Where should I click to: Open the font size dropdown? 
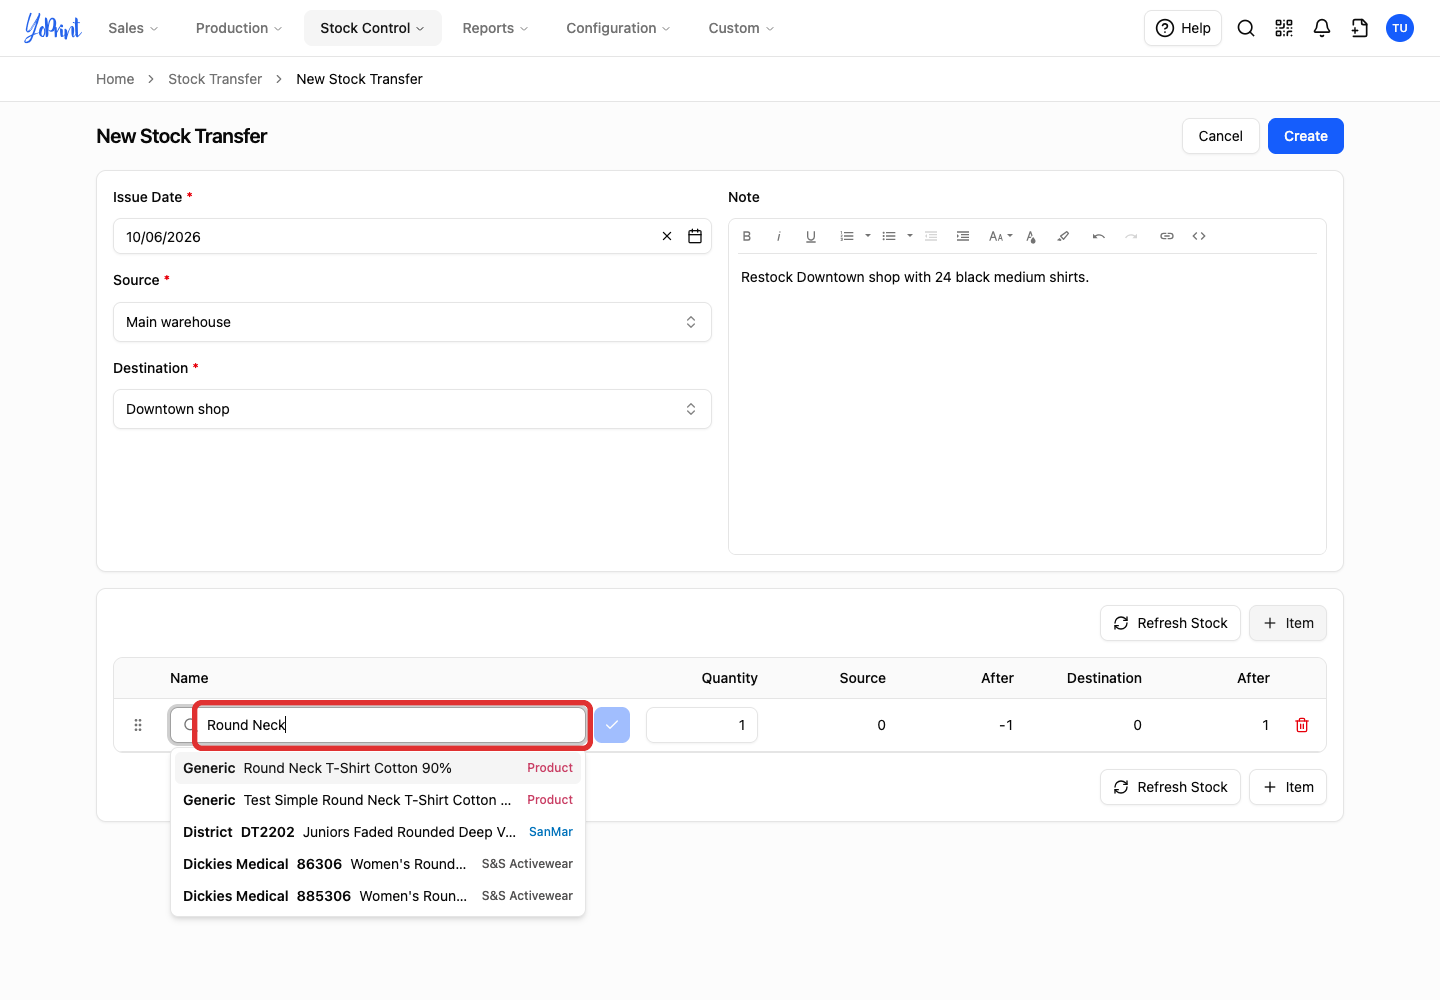pyautogui.click(x=1000, y=236)
